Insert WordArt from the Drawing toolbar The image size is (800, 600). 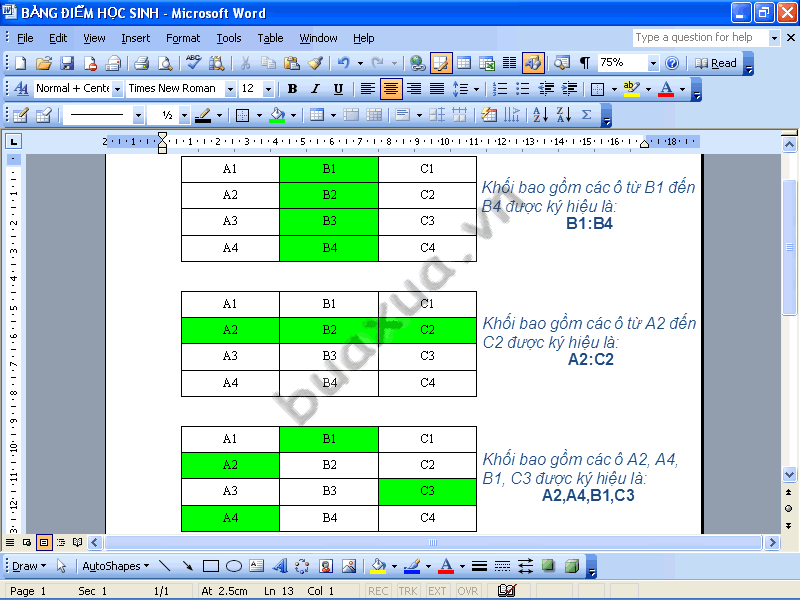pos(280,566)
